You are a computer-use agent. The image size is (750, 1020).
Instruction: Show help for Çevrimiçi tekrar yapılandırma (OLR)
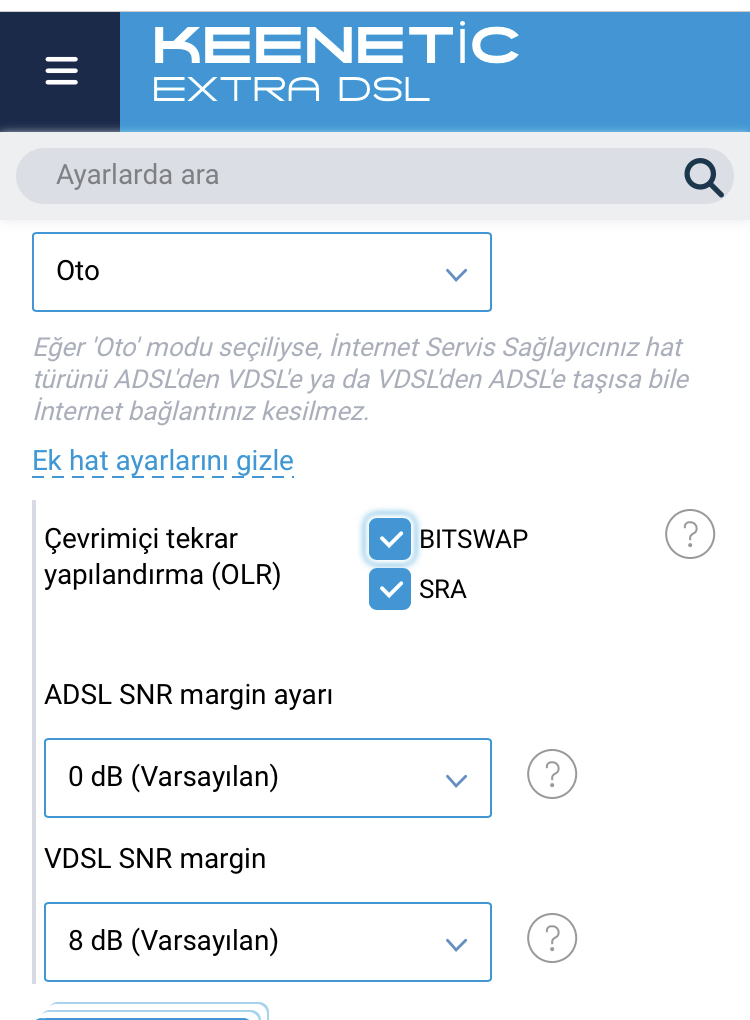(690, 534)
